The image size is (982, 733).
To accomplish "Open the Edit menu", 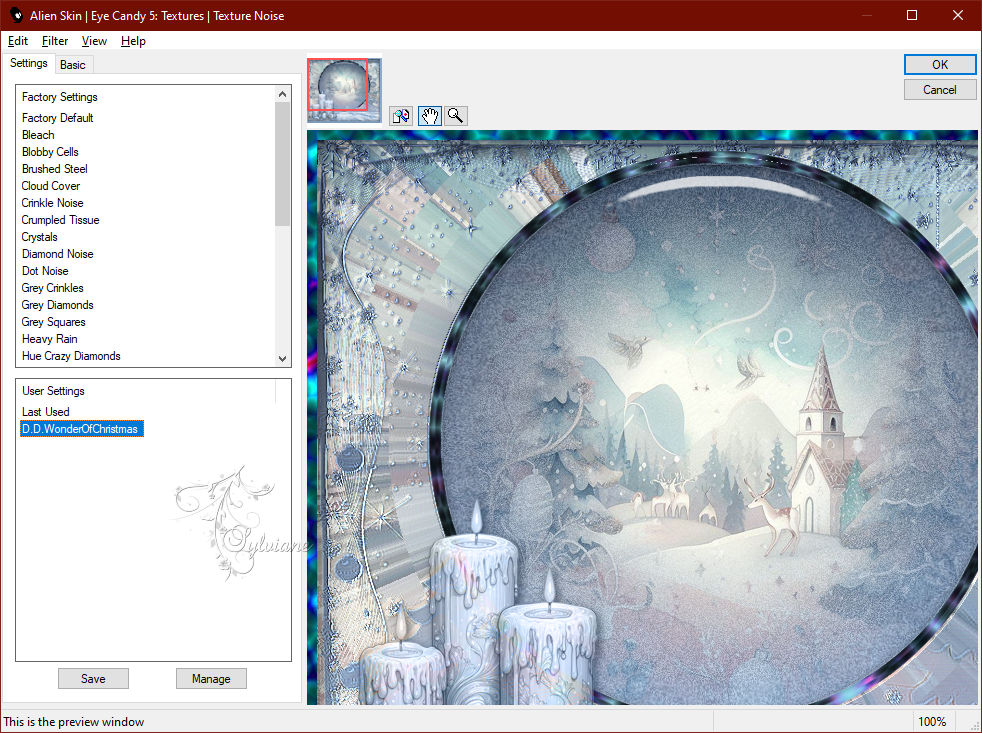I will tap(18, 41).
